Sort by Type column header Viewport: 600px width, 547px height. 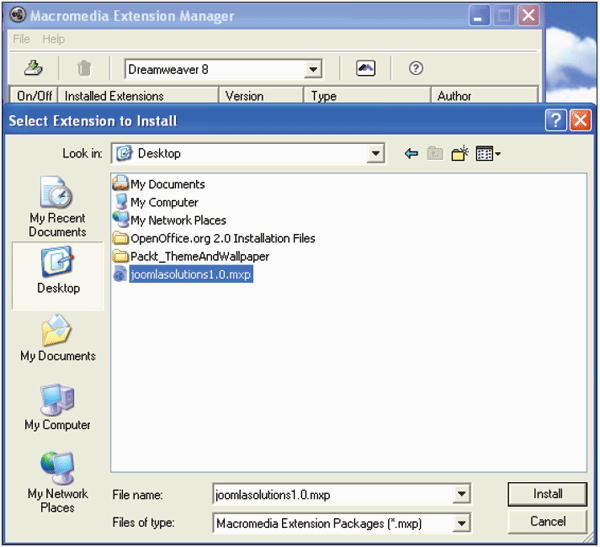coord(367,95)
